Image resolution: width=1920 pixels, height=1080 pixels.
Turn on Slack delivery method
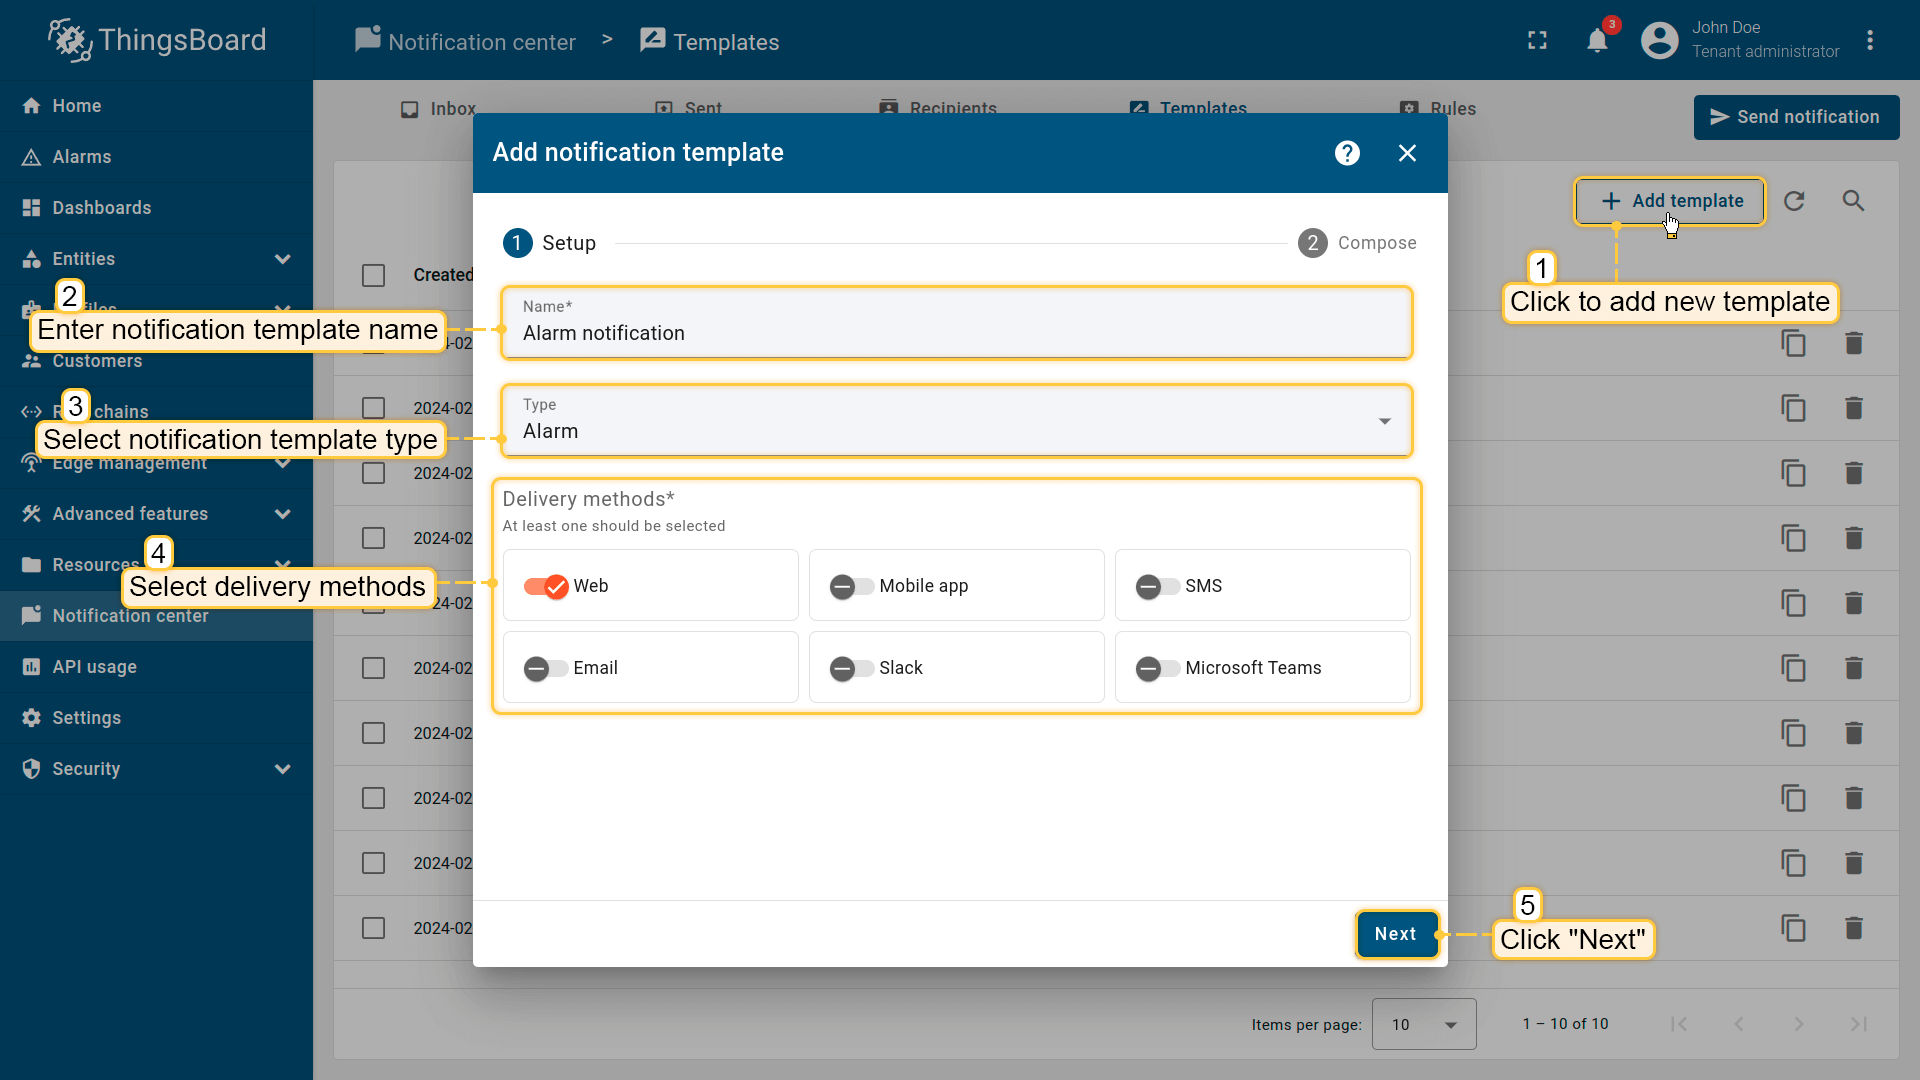(851, 668)
